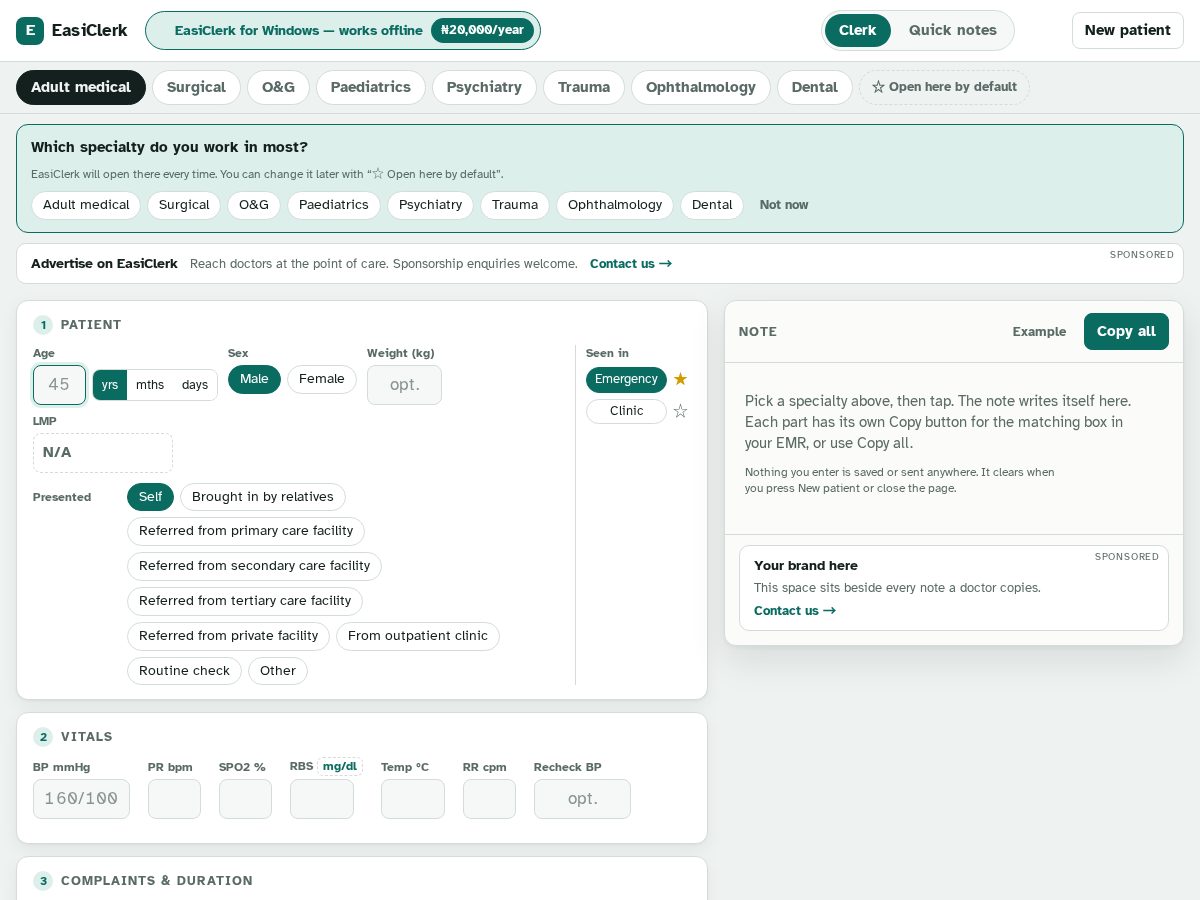Select the Surgical specialty tab

[196, 87]
